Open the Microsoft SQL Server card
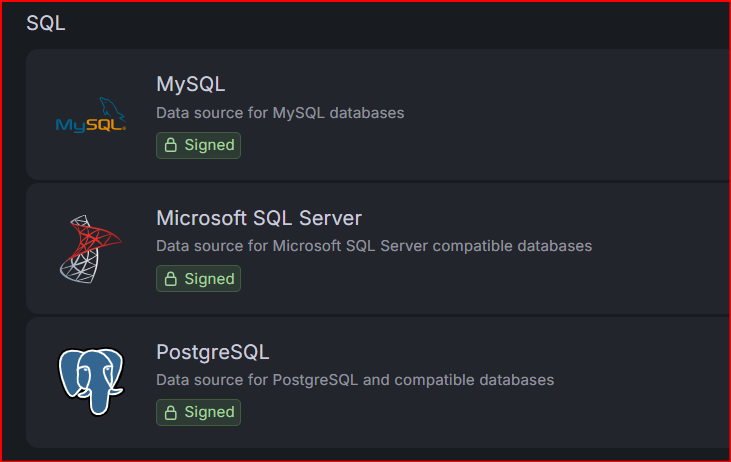This screenshot has width=731, height=462. click(378, 248)
